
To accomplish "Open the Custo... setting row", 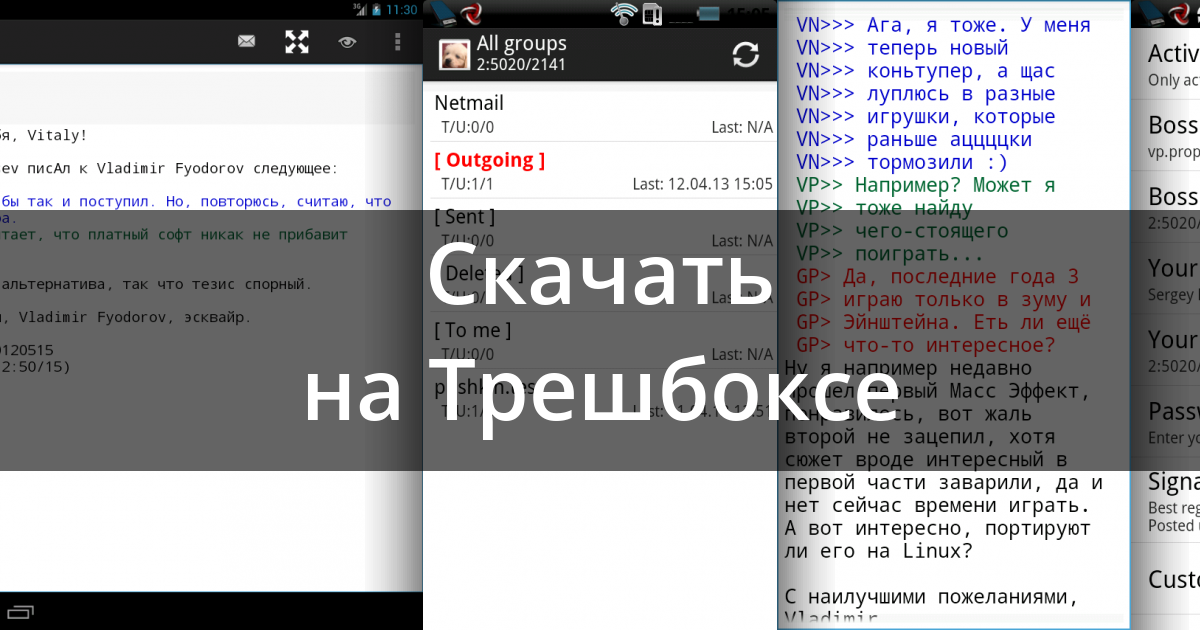I will [x=1166, y=579].
